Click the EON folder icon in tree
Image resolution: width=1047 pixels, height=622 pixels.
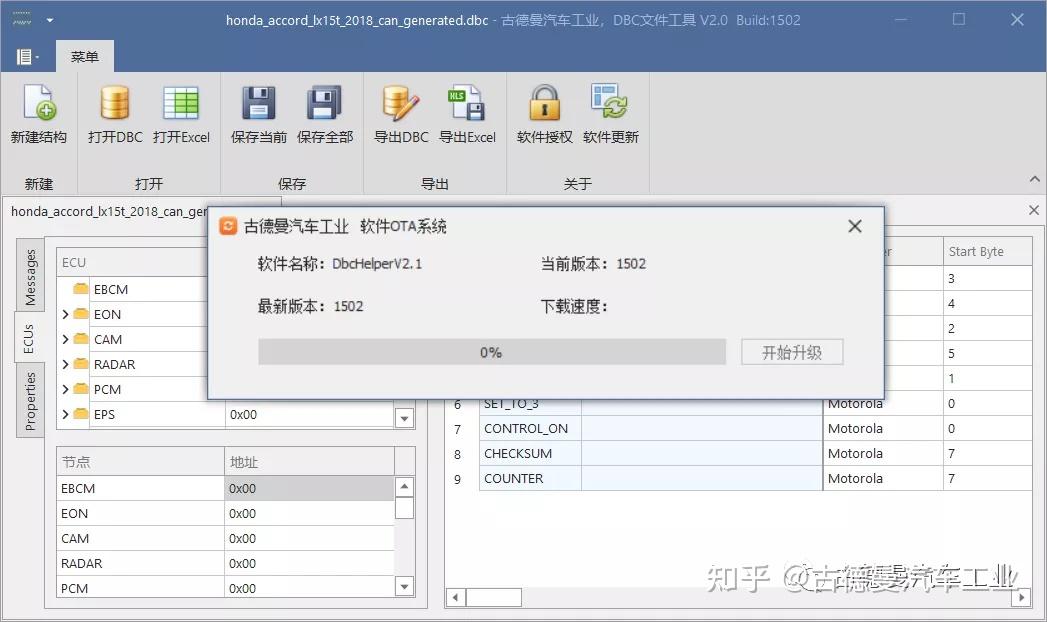(x=81, y=314)
